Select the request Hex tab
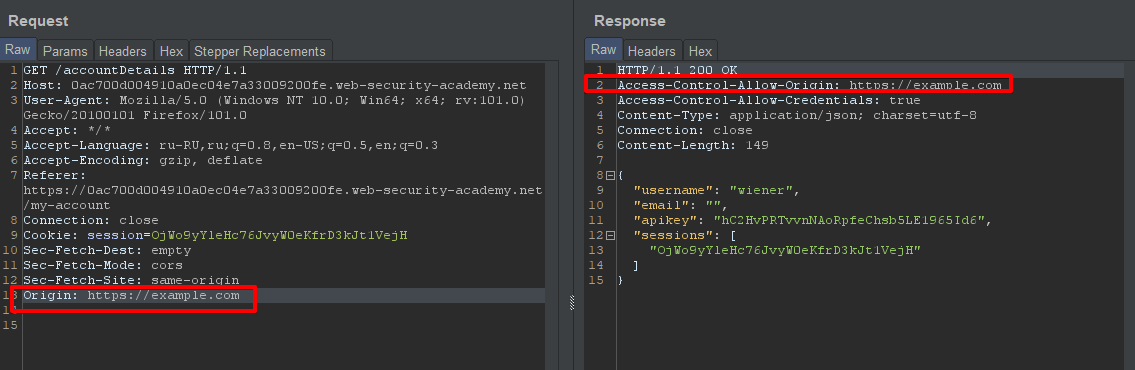 (171, 51)
